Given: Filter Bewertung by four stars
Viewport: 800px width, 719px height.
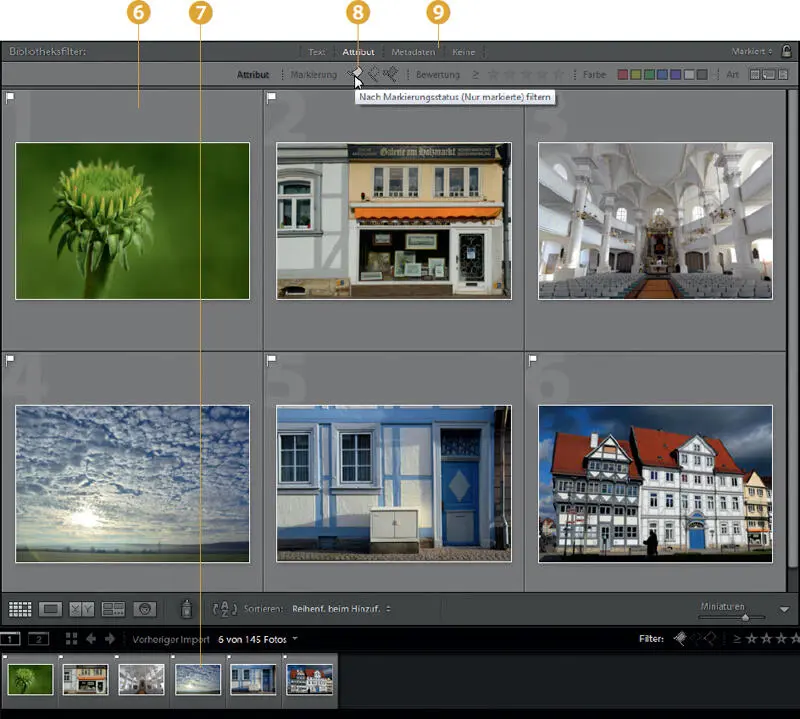Looking at the screenshot, I should 542,75.
